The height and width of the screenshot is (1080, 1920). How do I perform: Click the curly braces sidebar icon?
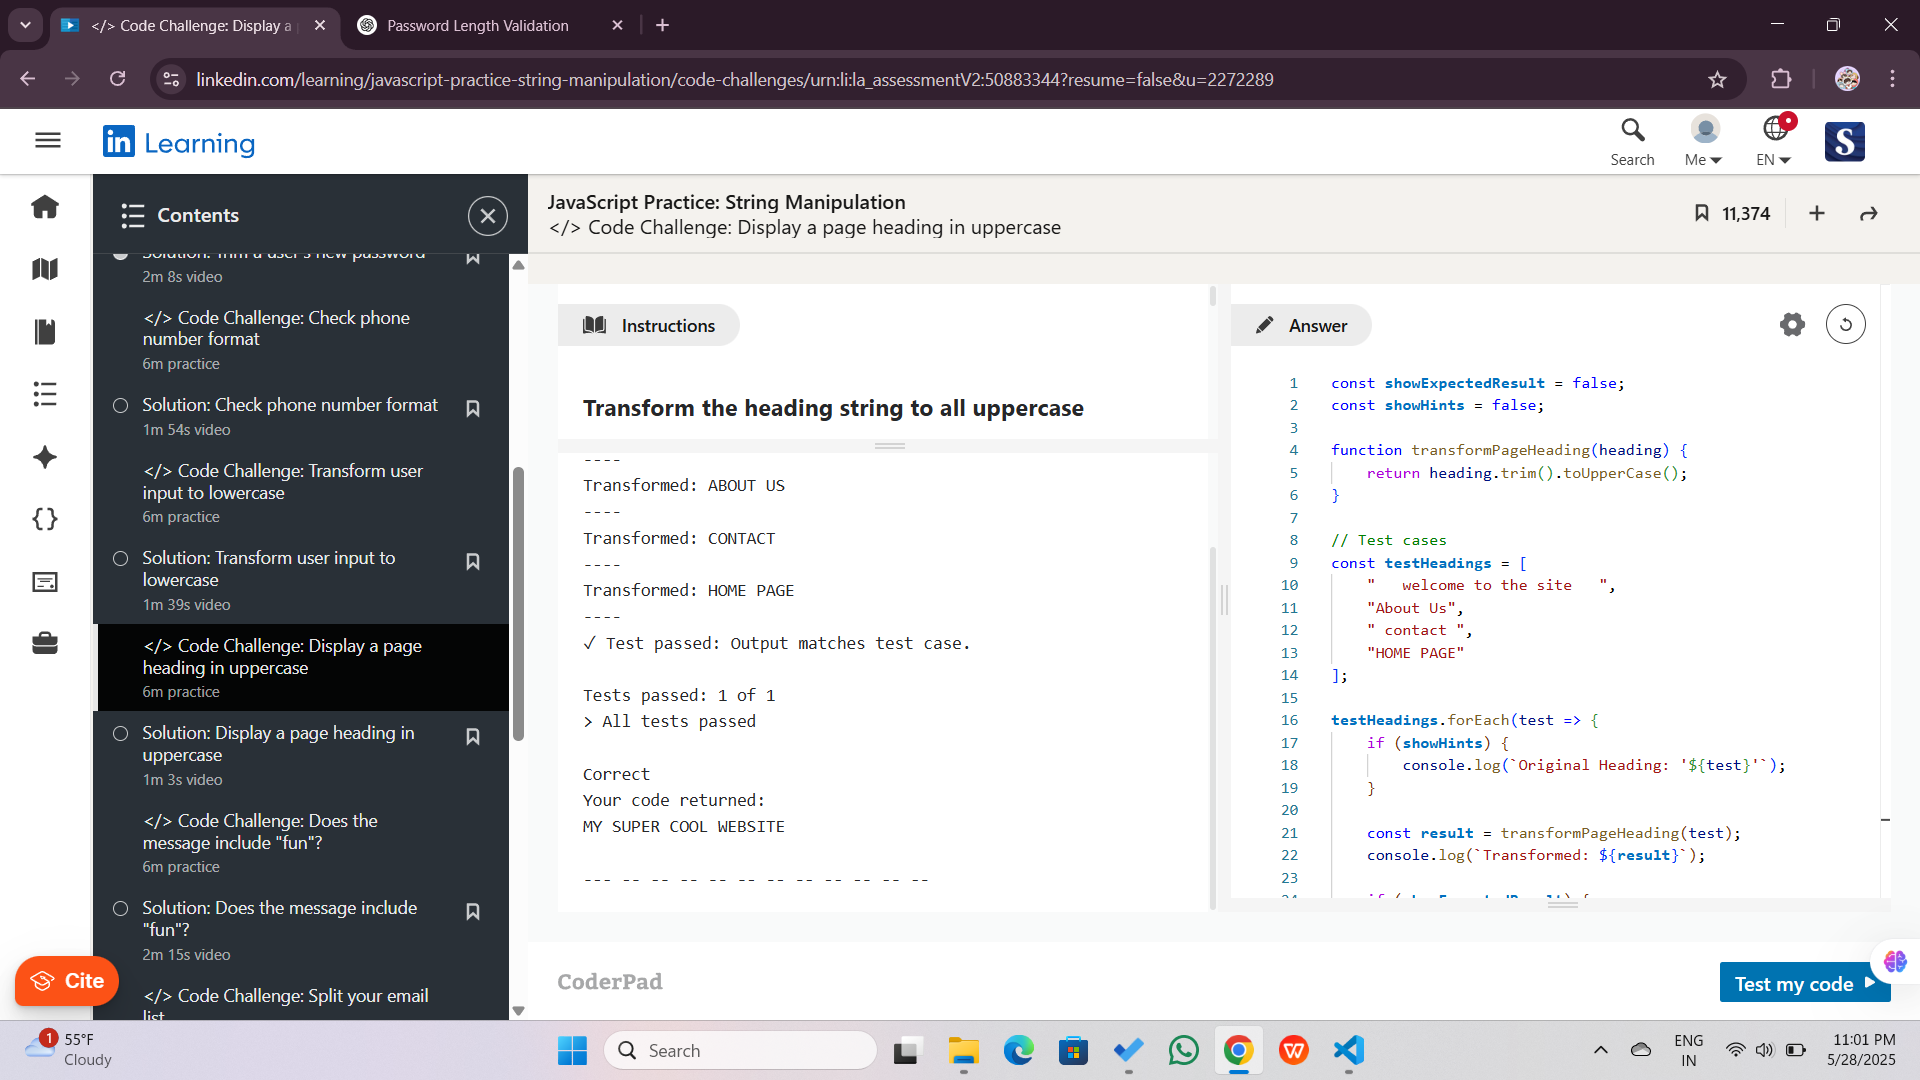(x=45, y=519)
